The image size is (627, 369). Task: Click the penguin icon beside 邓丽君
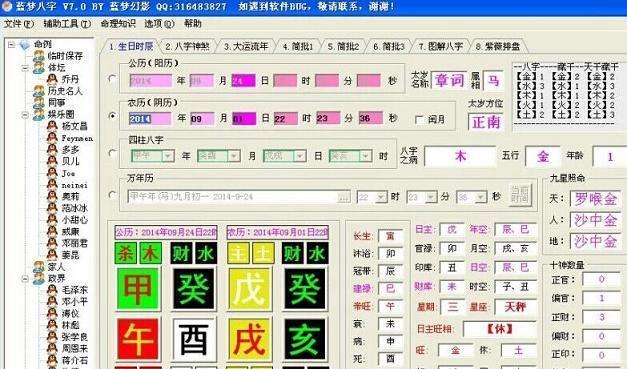click(52, 243)
